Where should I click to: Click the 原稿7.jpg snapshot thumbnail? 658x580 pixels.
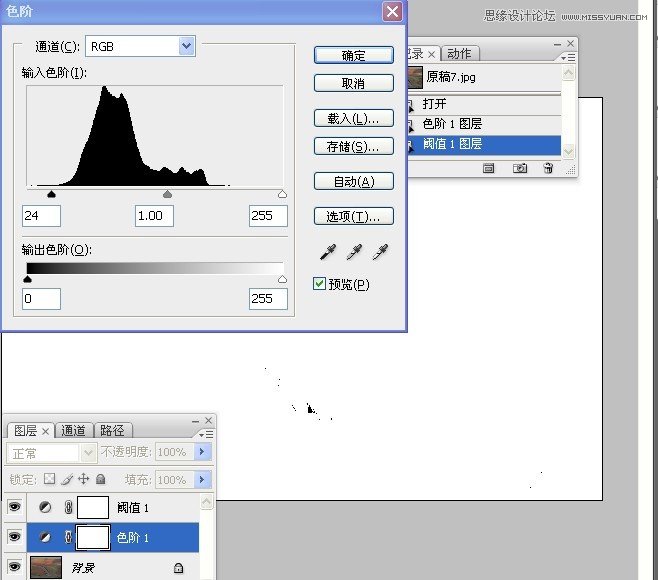[415, 77]
